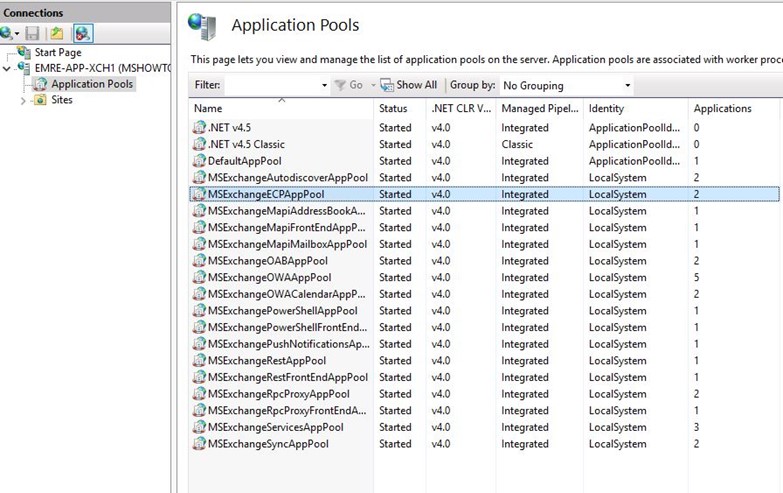
Task: Click ApplicationPoolId... identity of DefaultAppPool row
Action: (x=634, y=161)
